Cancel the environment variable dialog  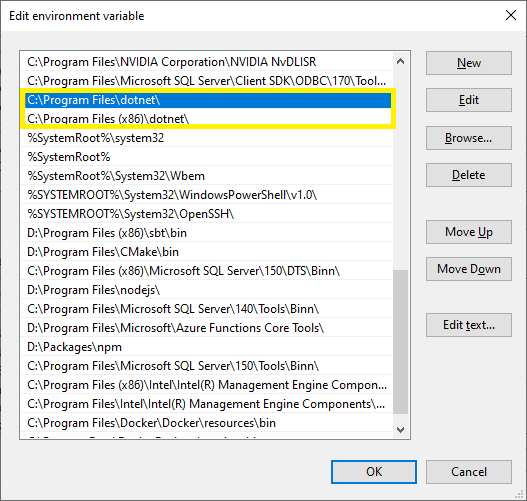click(469, 472)
